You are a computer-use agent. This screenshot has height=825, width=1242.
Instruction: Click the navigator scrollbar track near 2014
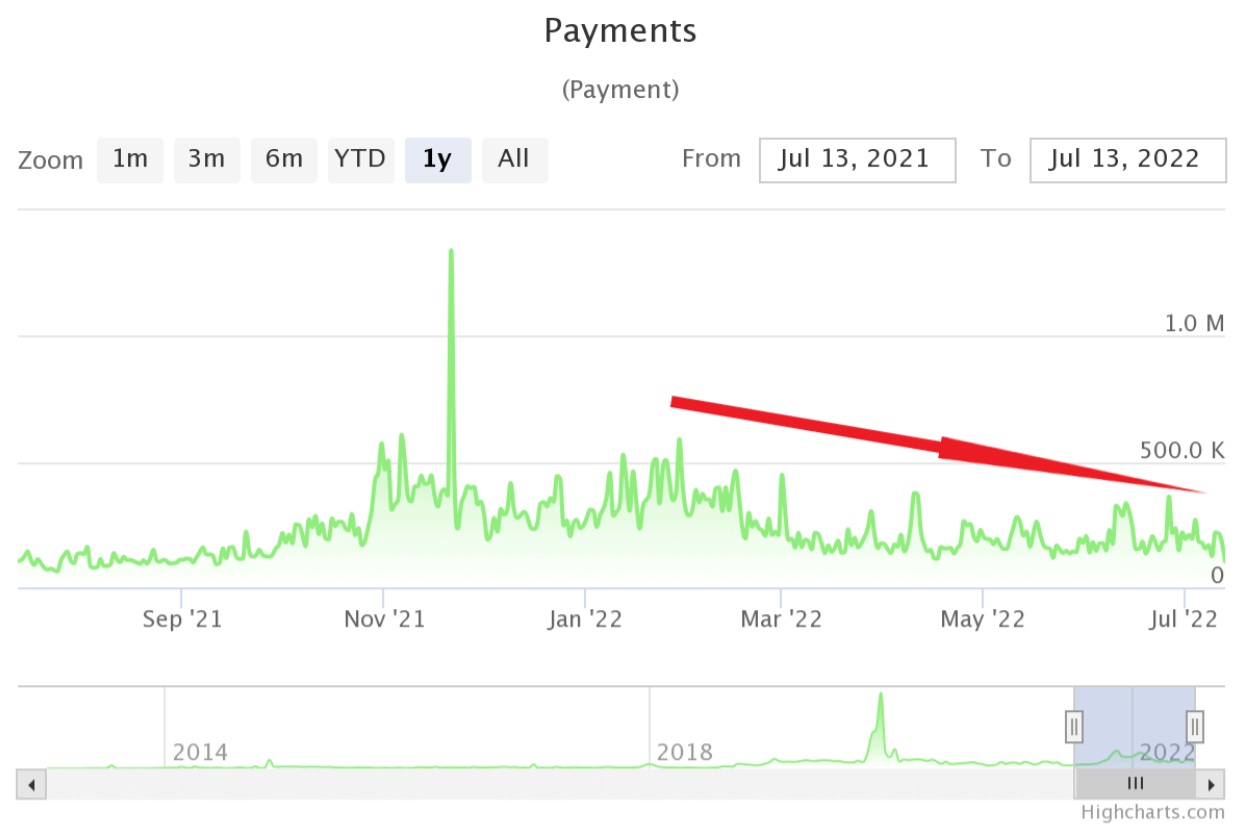coord(200,784)
